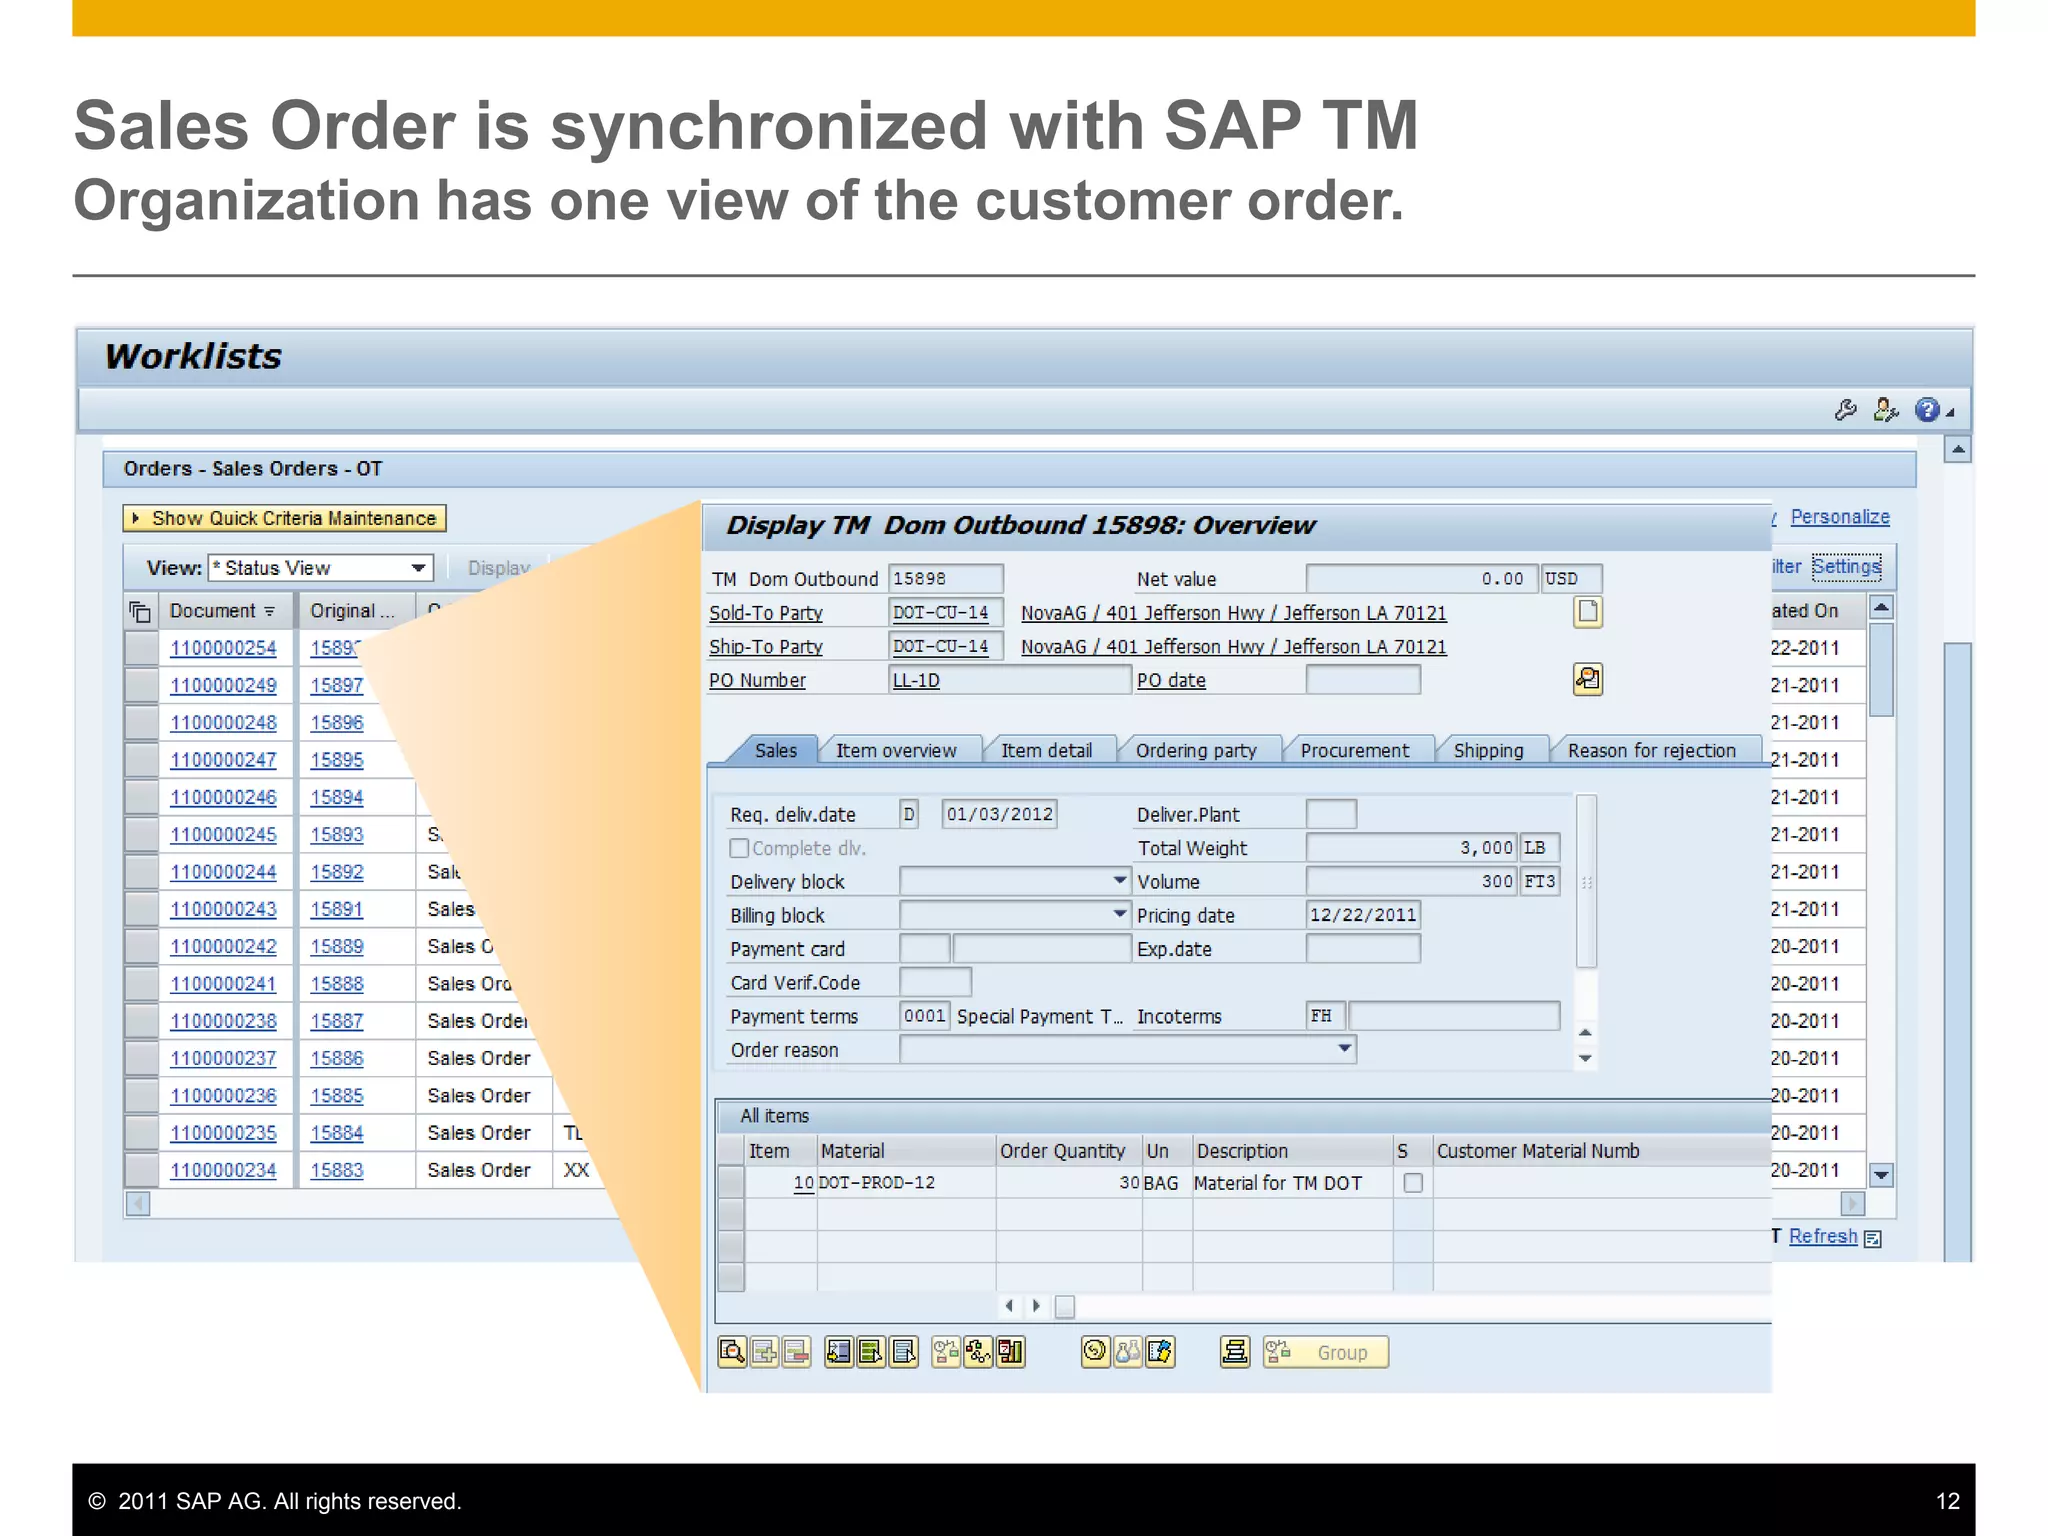Click the flasks batch determination icon

(x=1128, y=1352)
